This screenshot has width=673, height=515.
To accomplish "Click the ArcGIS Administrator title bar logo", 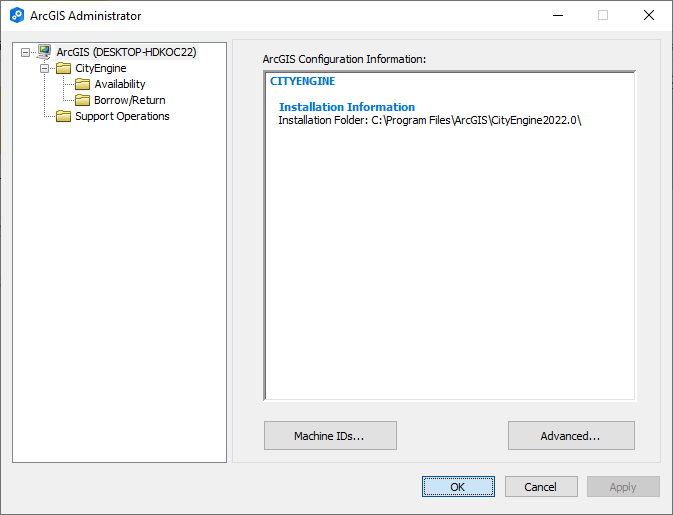I will tap(17, 15).
